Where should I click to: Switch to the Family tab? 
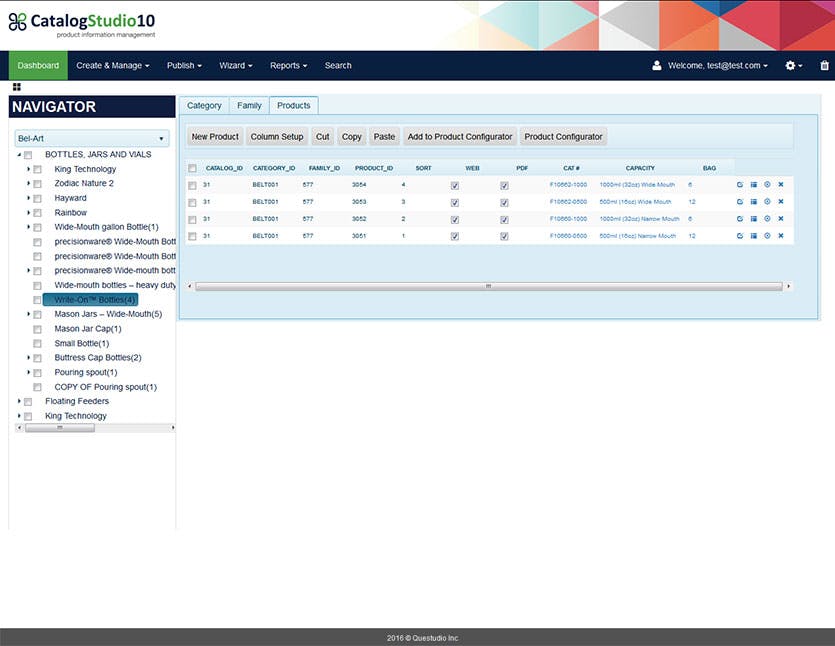(249, 105)
